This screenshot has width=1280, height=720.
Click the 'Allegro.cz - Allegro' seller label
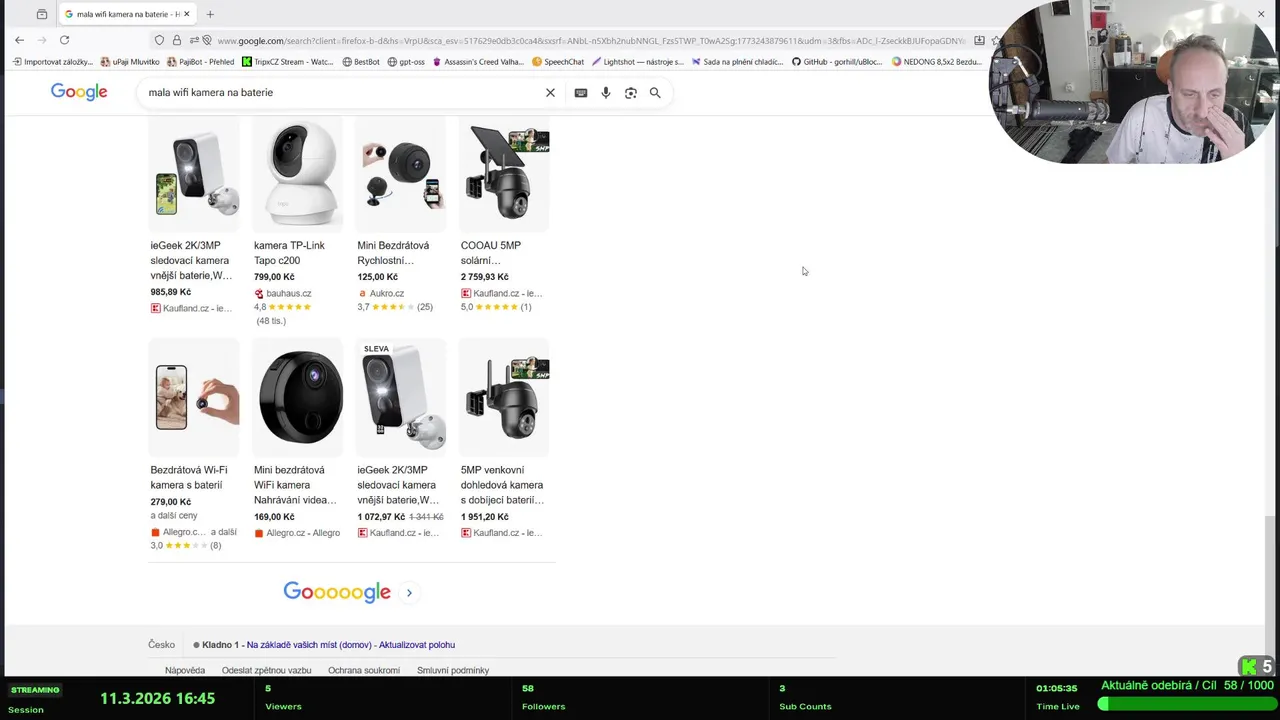tap(297, 533)
